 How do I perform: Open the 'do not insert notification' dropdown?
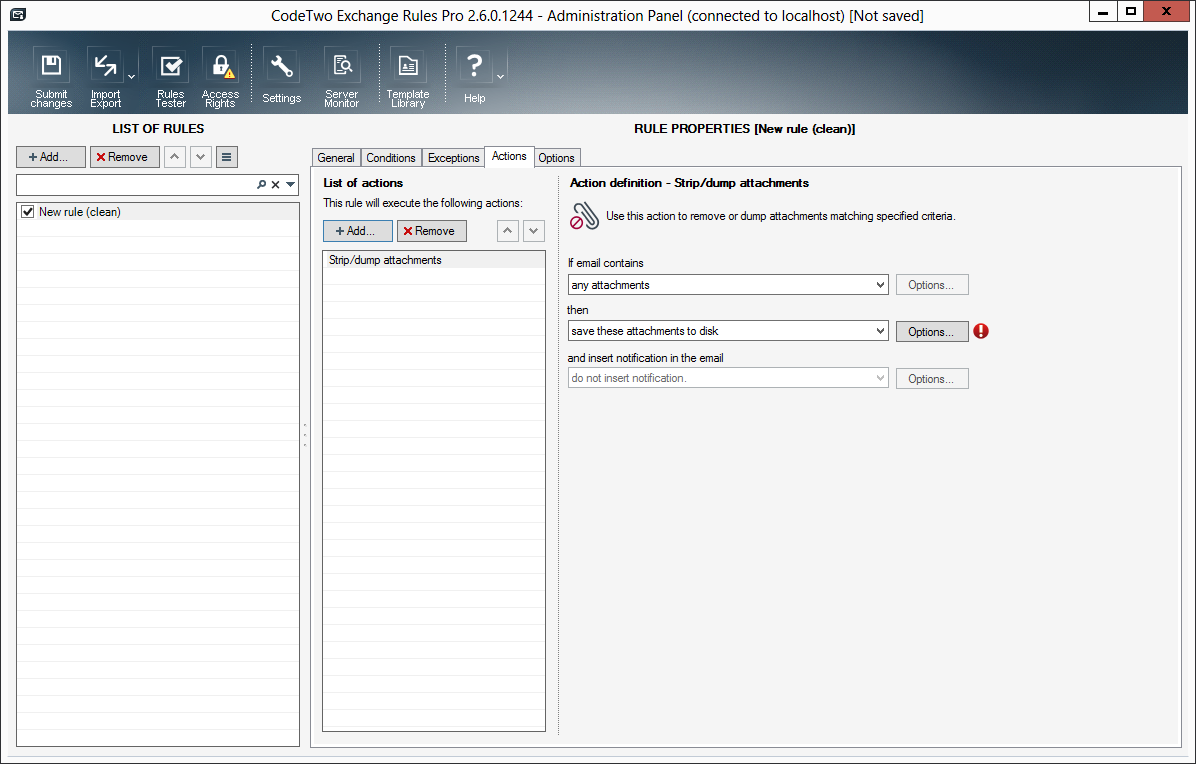point(728,378)
